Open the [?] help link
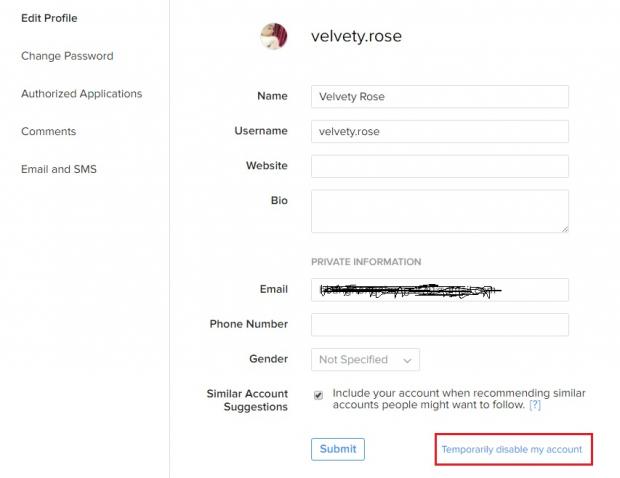 point(535,406)
